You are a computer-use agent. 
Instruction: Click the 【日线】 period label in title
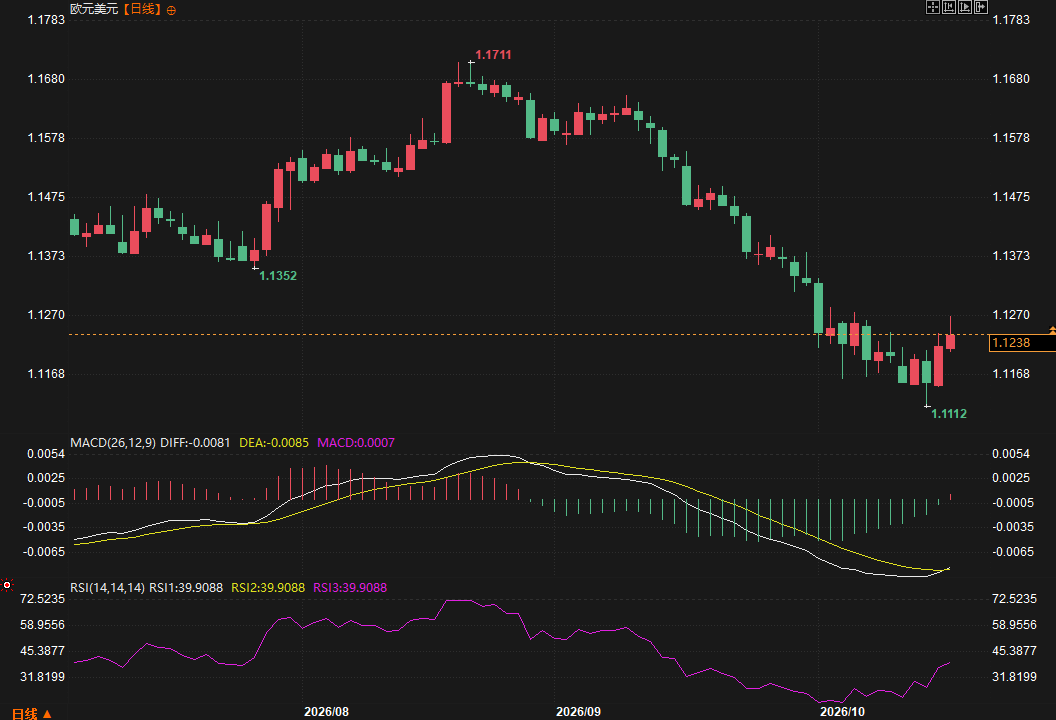pos(142,9)
